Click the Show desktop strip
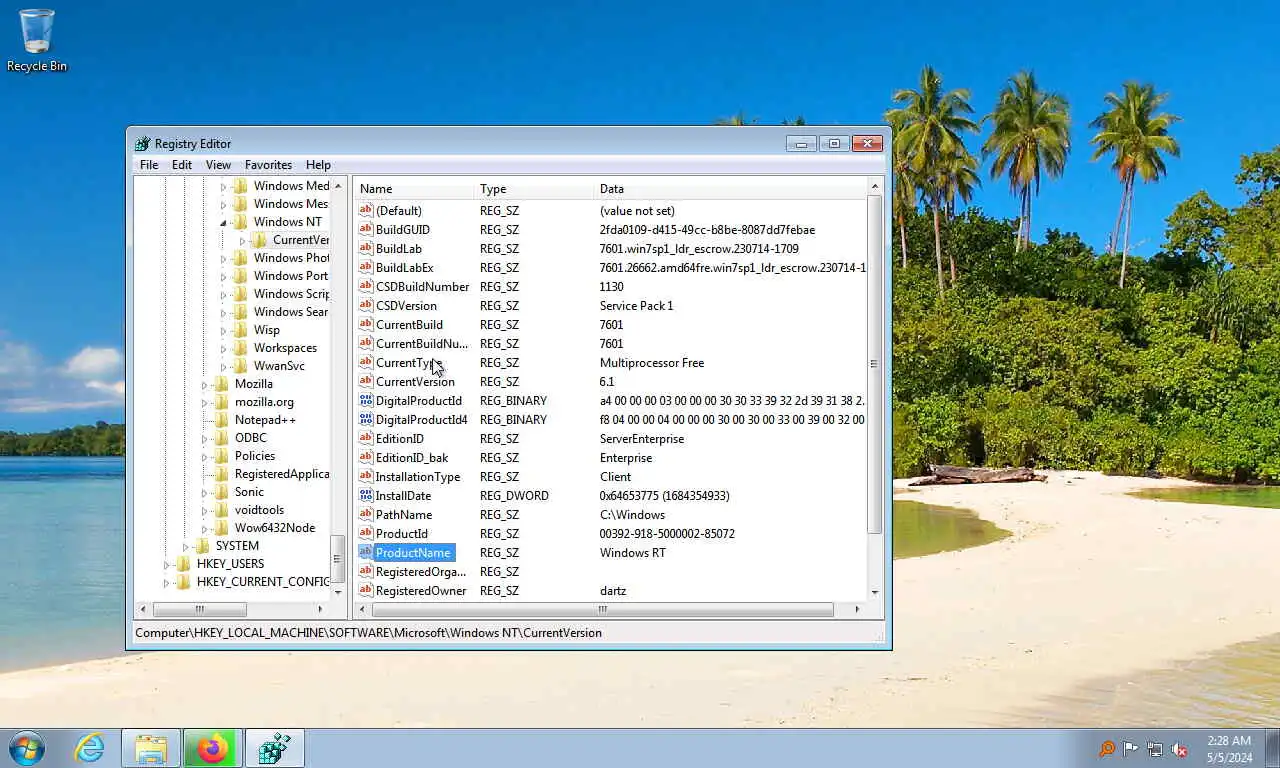The height and width of the screenshot is (768, 1280). [1272, 748]
